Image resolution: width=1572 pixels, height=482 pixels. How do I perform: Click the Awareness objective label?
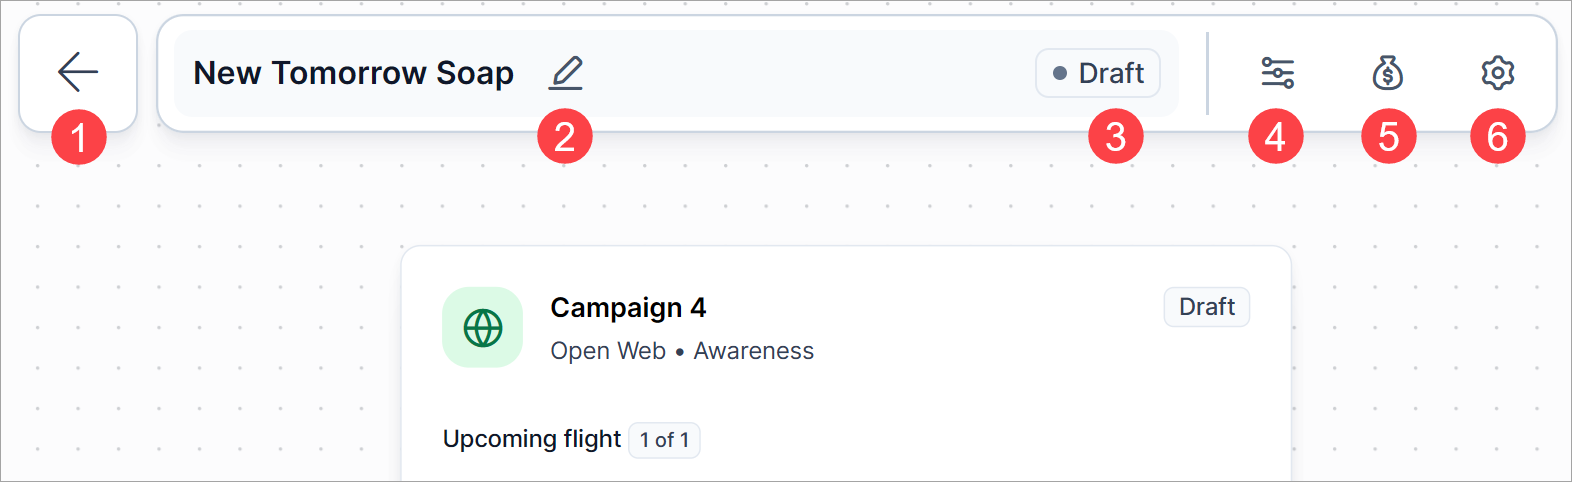tap(754, 351)
